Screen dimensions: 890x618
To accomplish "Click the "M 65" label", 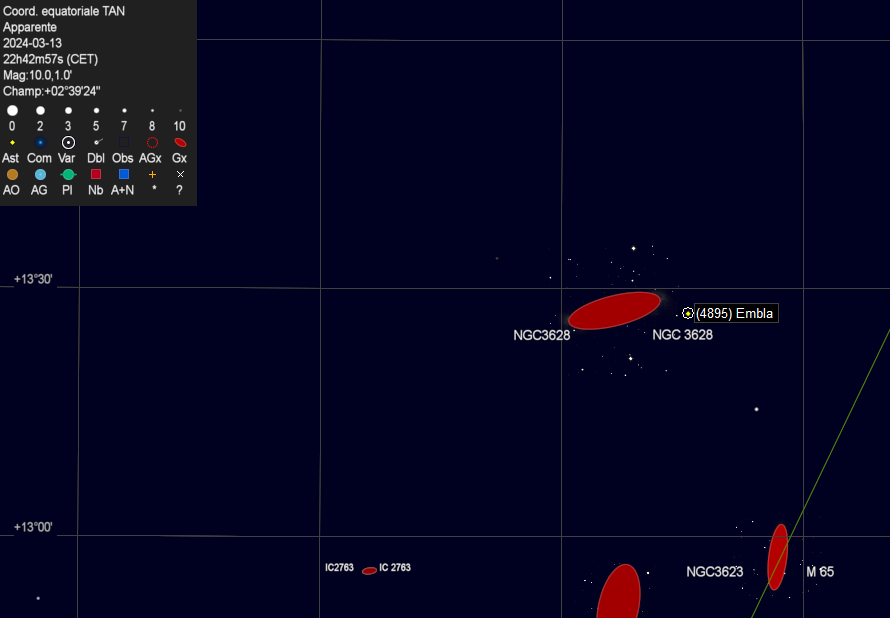I will (820, 571).
